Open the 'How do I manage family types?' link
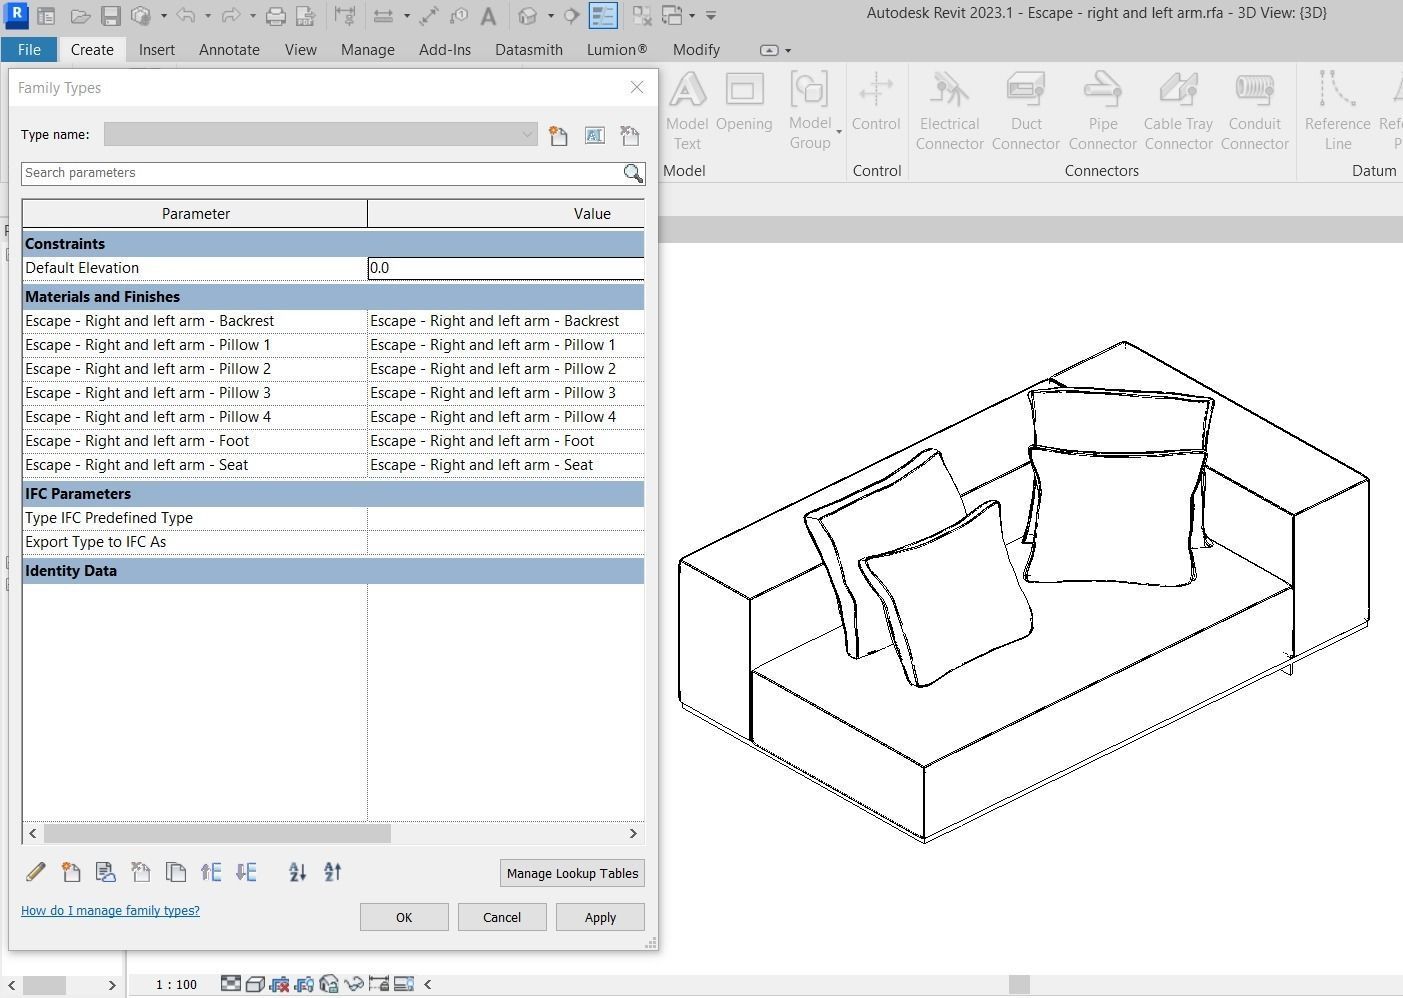The width and height of the screenshot is (1403, 998). pyautogui.click(x=110, y=911)
